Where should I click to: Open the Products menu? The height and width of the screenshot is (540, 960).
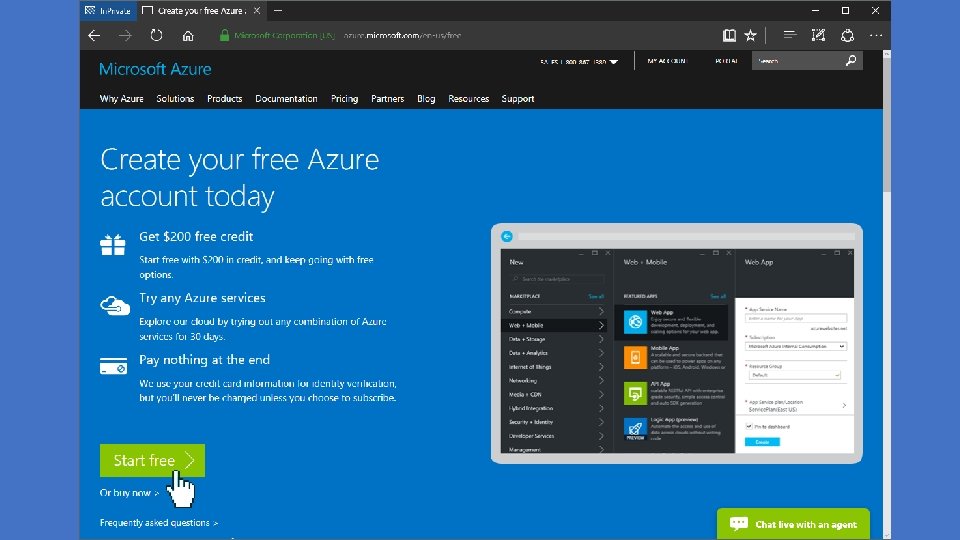coord(225,99)
